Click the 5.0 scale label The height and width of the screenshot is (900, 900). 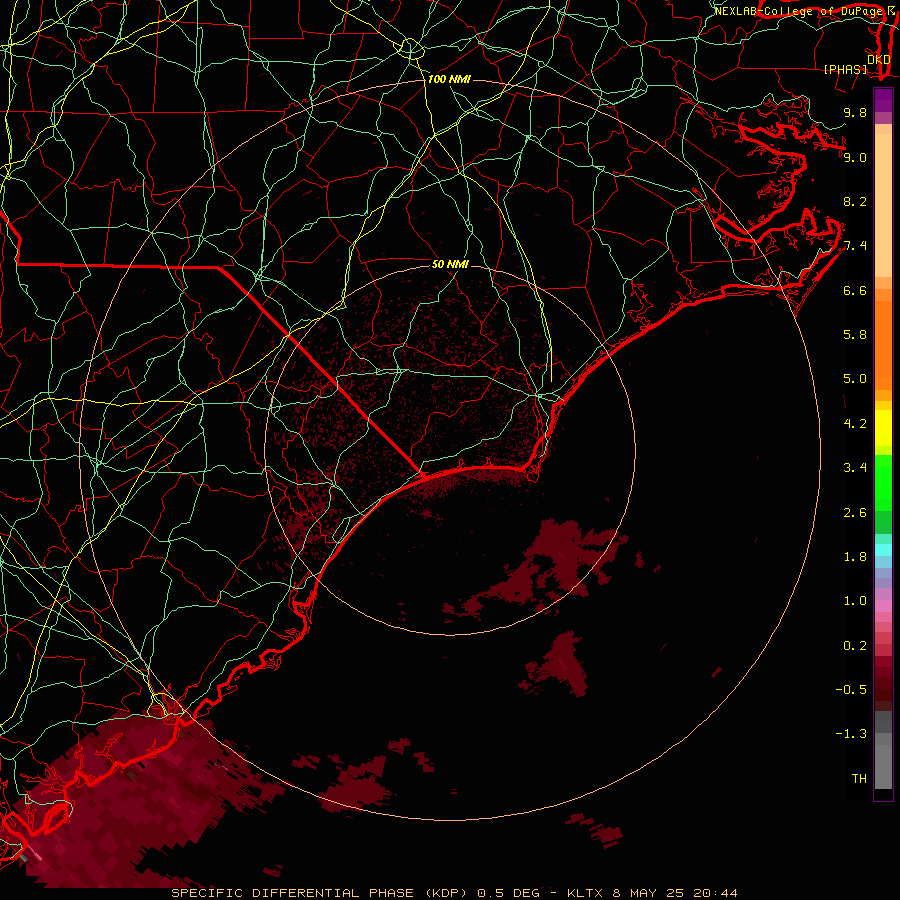855,379
